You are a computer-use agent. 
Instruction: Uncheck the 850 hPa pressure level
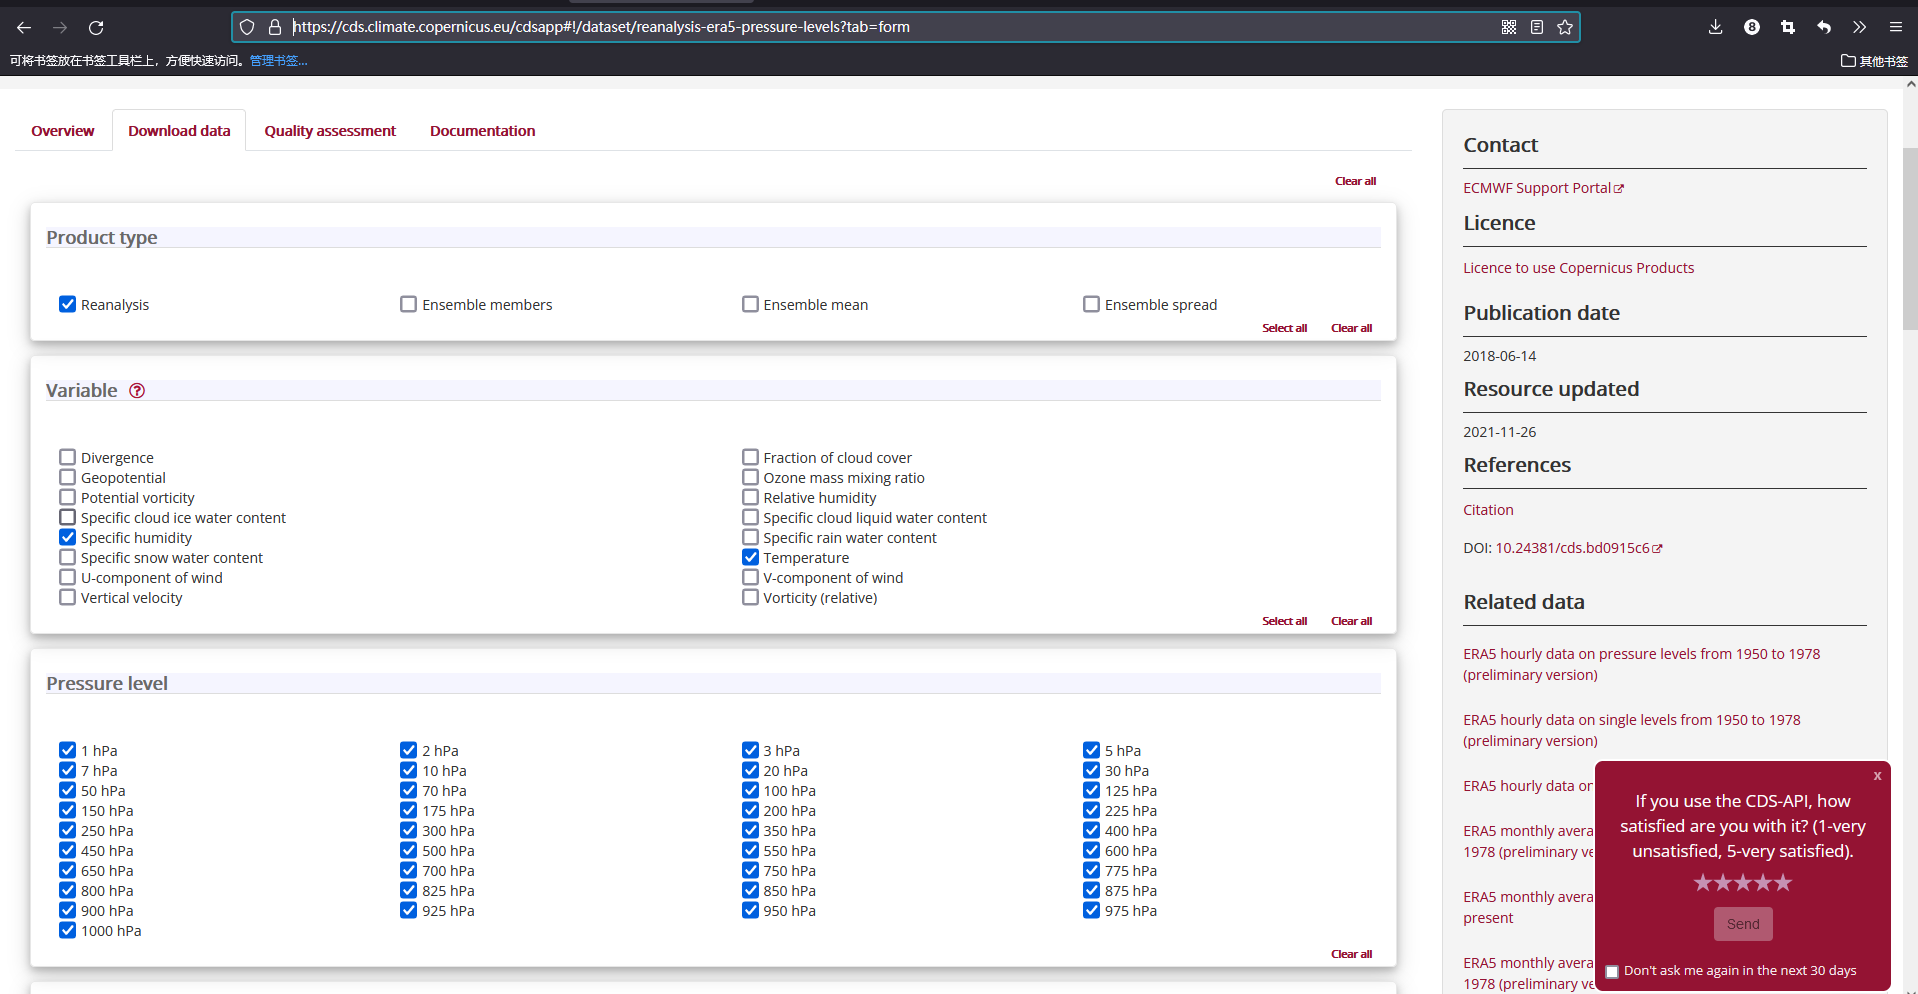pyautogui.click(x=750, y=890)
